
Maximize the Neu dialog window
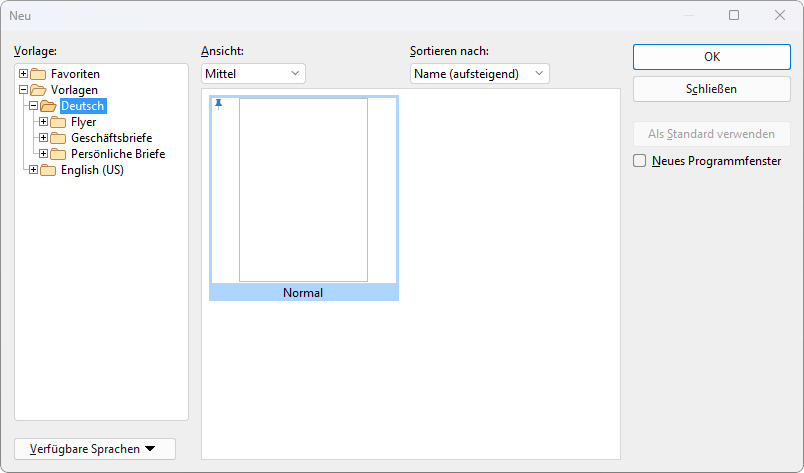coord(734,15)
